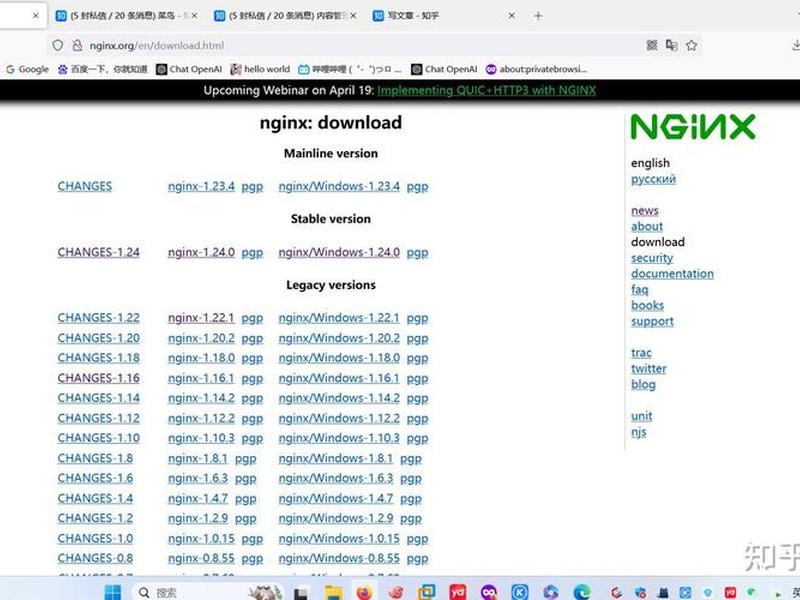
Task: Click the blue K app taskbar icon
Action: (x=520, y=592)
